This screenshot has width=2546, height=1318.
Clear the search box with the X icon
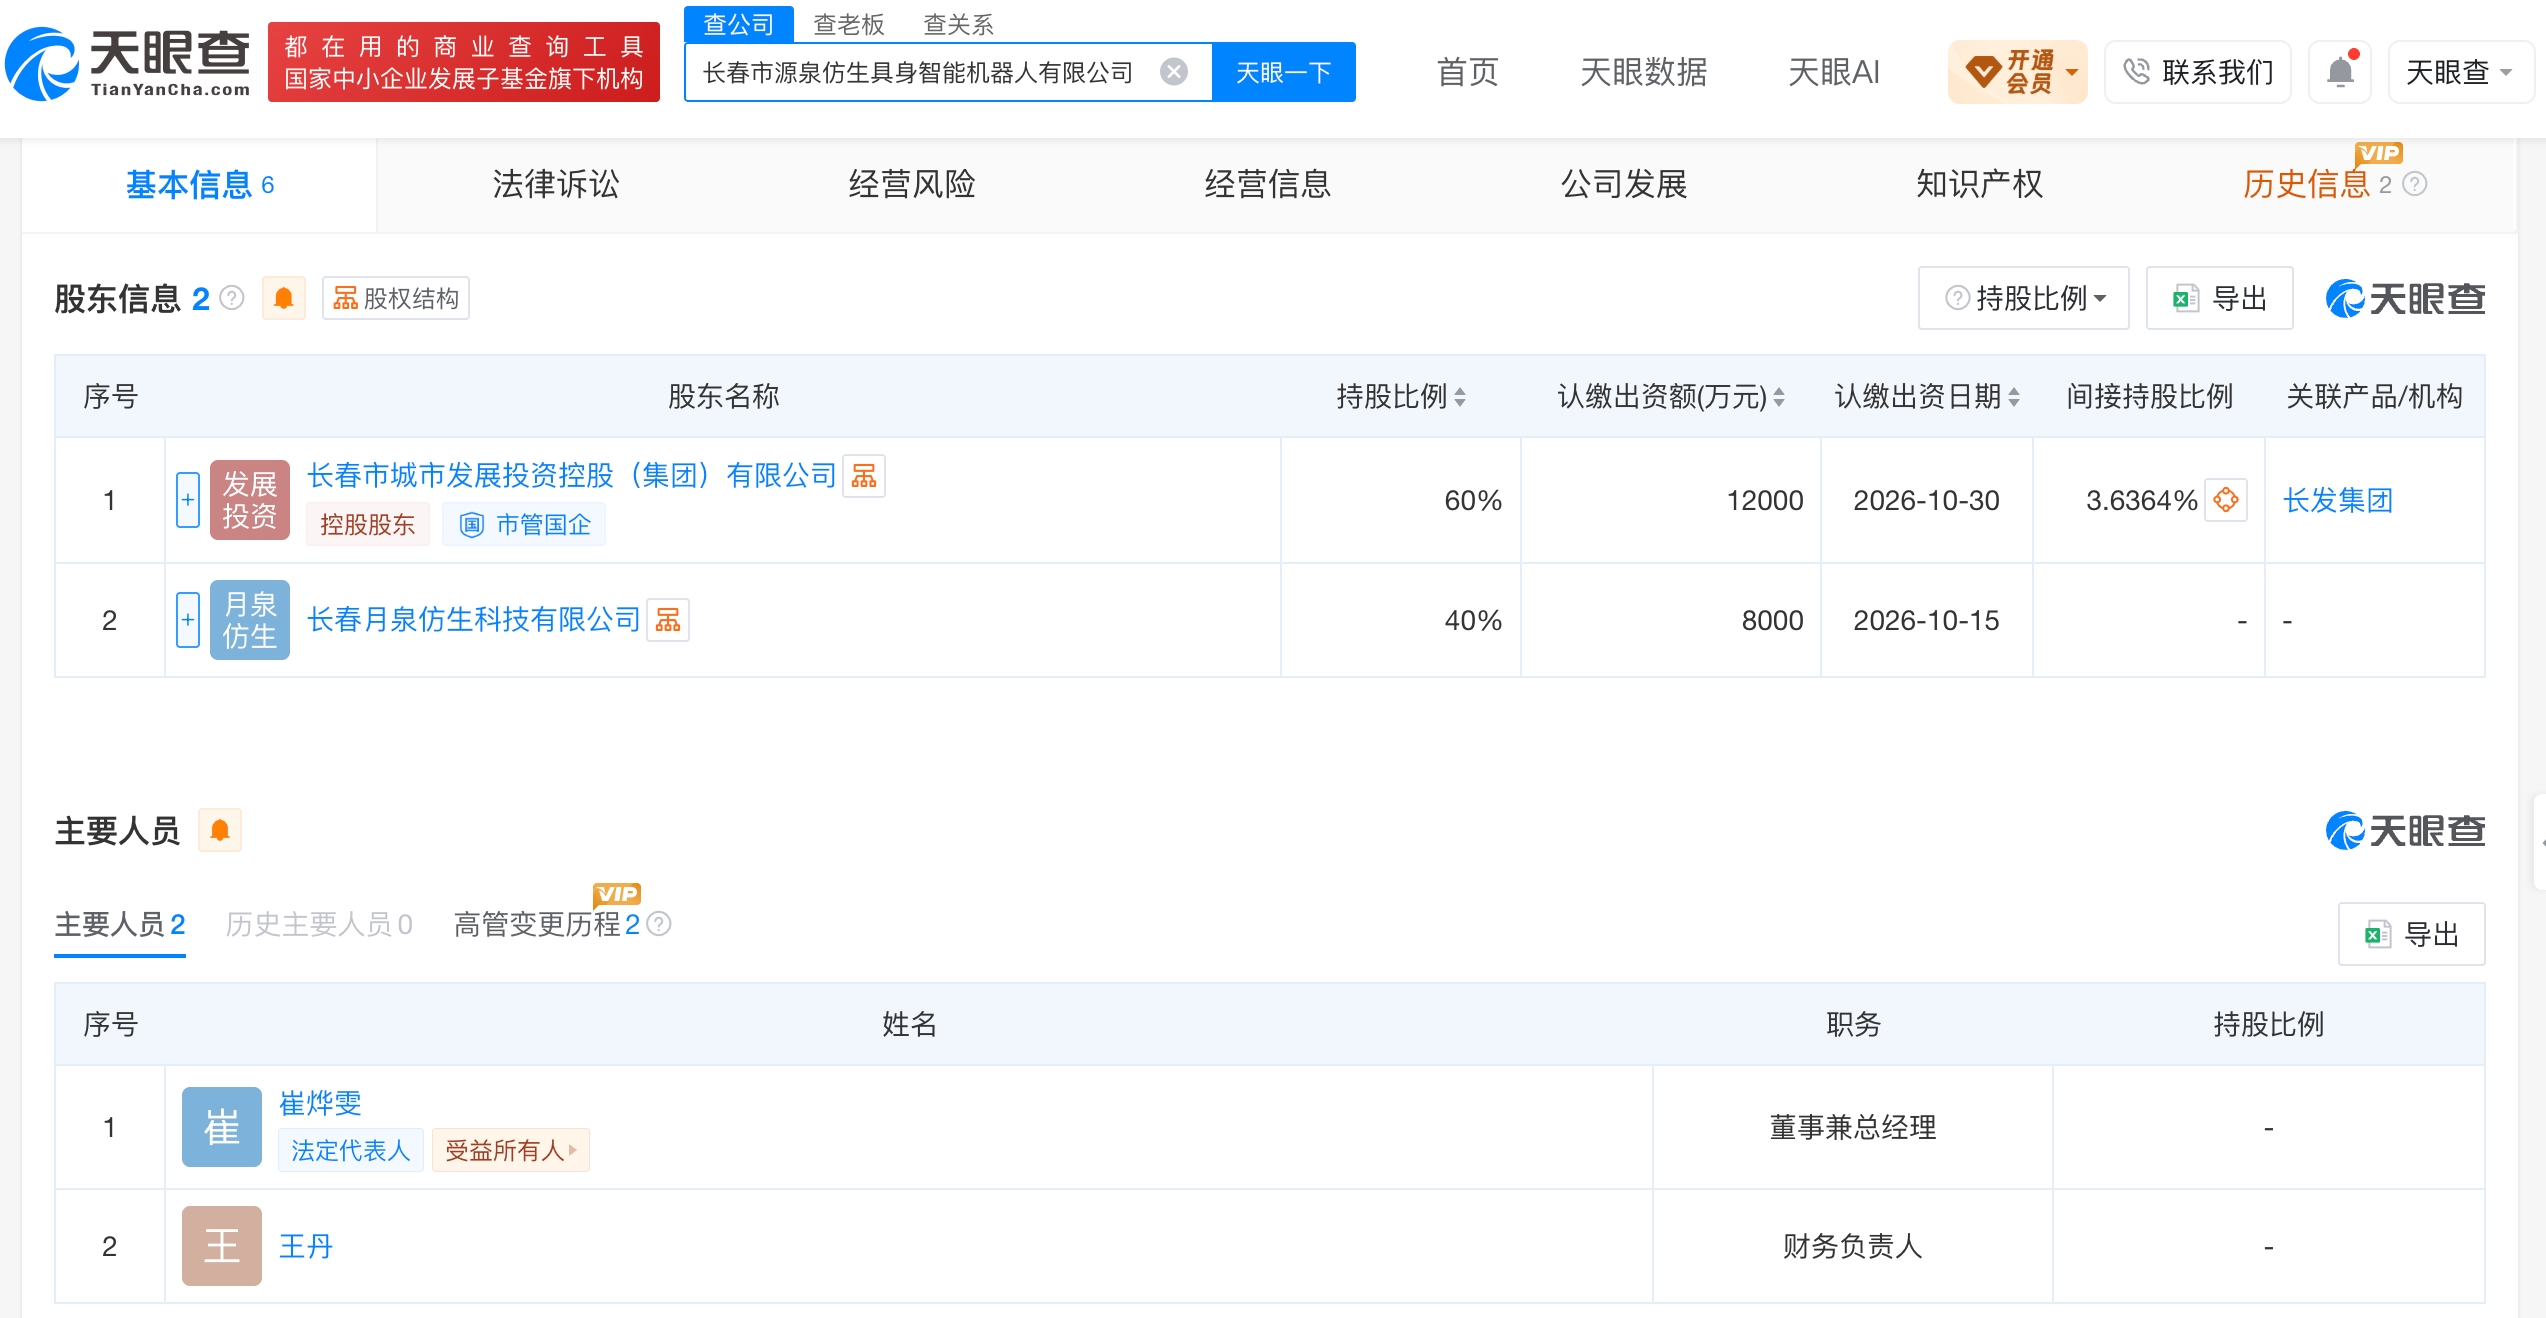pyautogui.click(x=1174, y=72)
